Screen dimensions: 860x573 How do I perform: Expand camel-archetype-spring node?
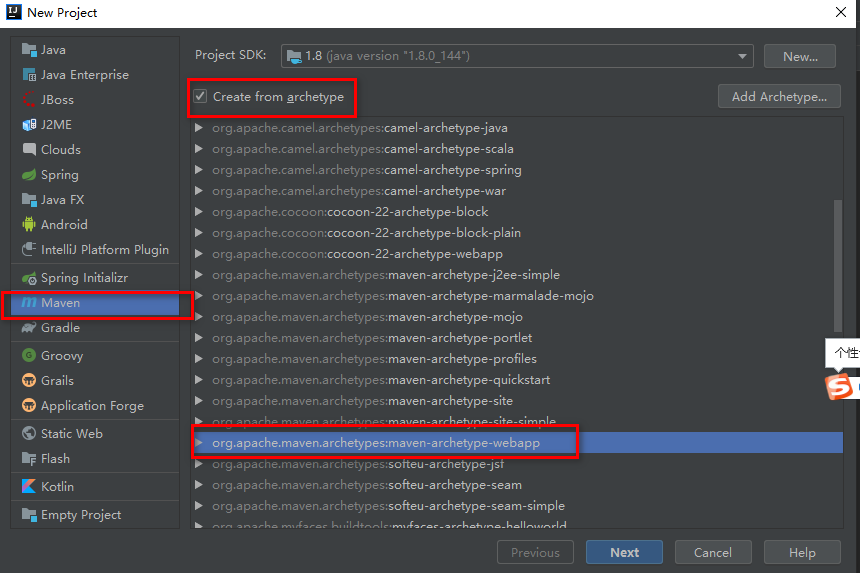tap(199, 170)
